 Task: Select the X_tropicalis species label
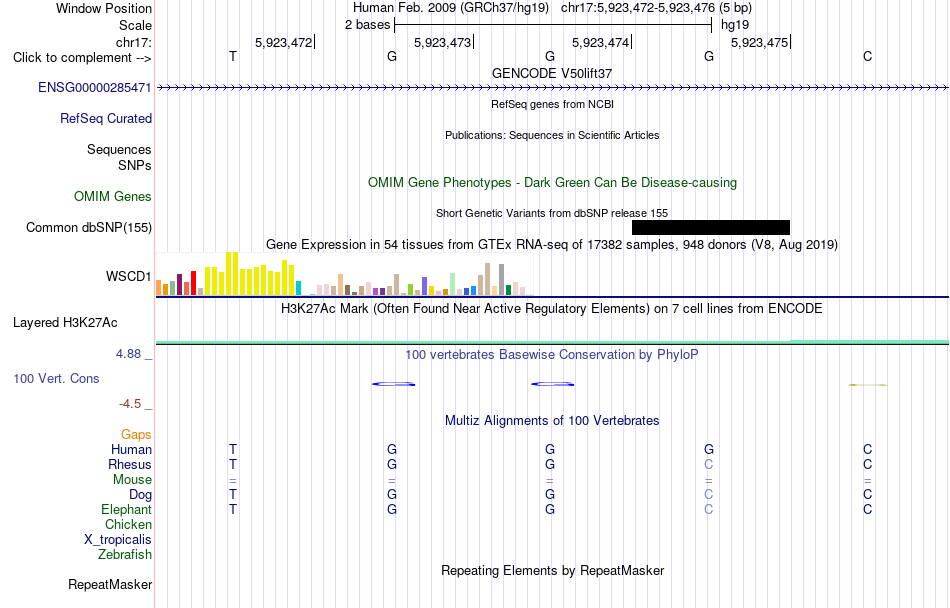118,540
